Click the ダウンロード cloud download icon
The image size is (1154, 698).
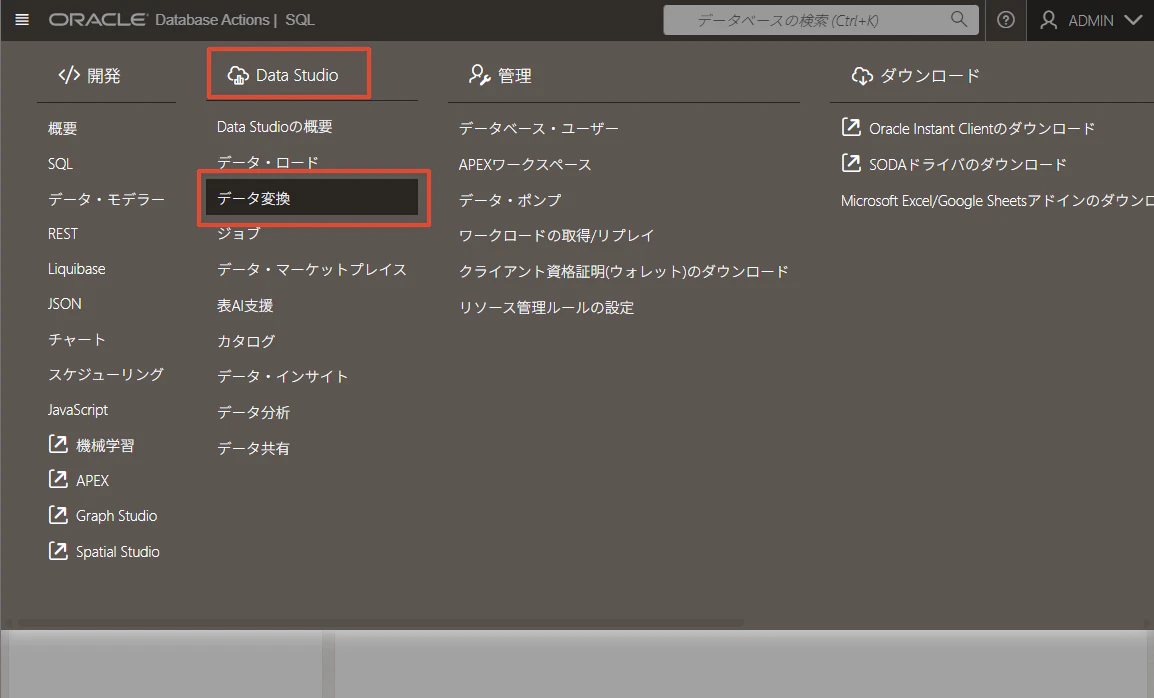point(862,76)
